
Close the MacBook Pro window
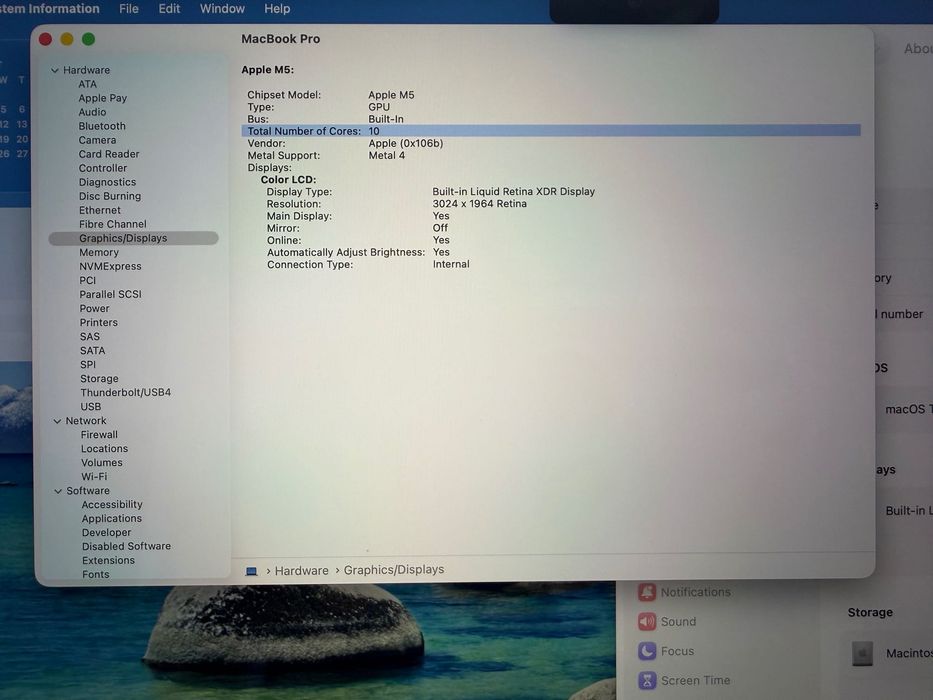click(45, 39)
